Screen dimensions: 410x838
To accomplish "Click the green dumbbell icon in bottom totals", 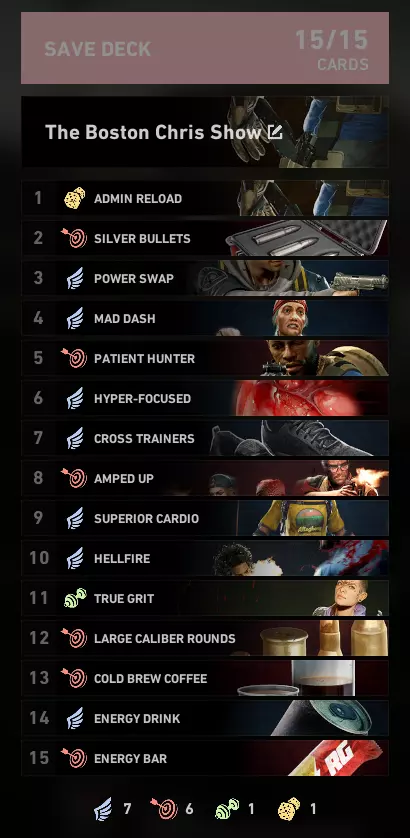I will coord(227,809).
